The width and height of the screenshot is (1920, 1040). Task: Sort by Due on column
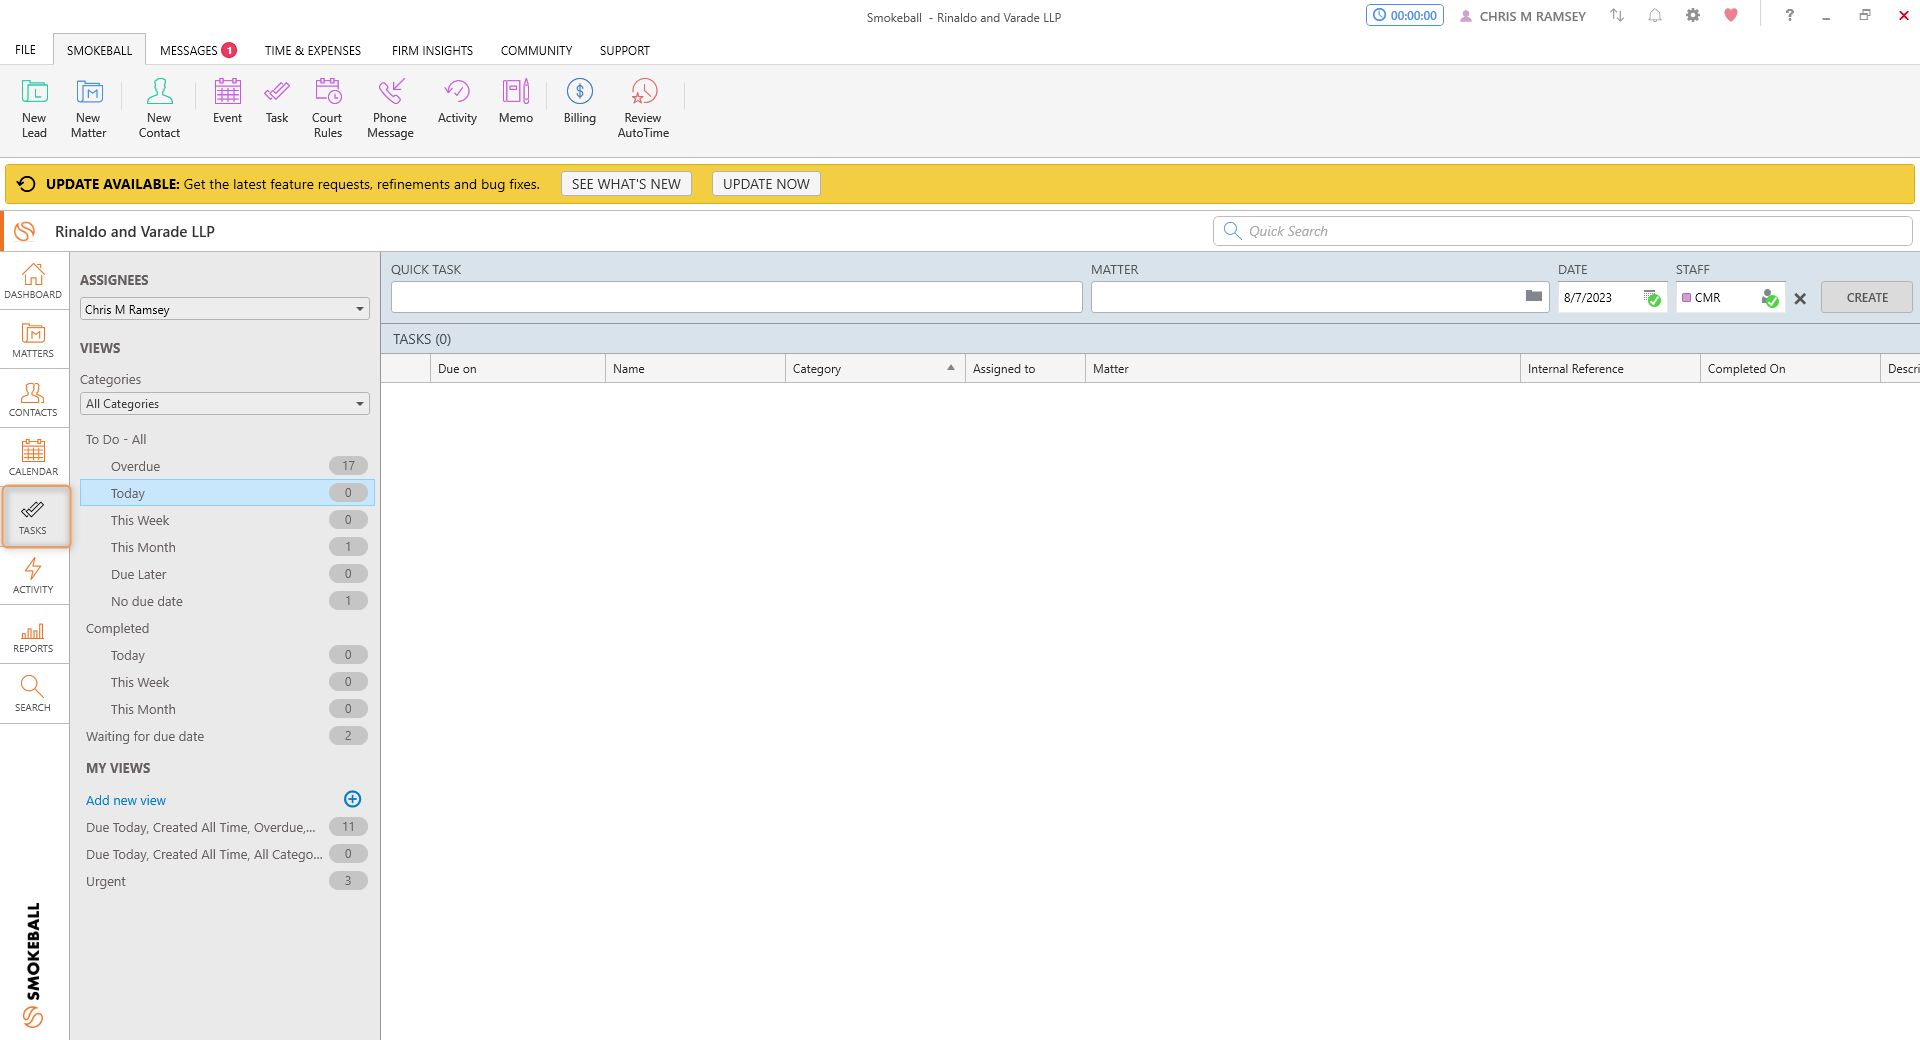[518, 368]
